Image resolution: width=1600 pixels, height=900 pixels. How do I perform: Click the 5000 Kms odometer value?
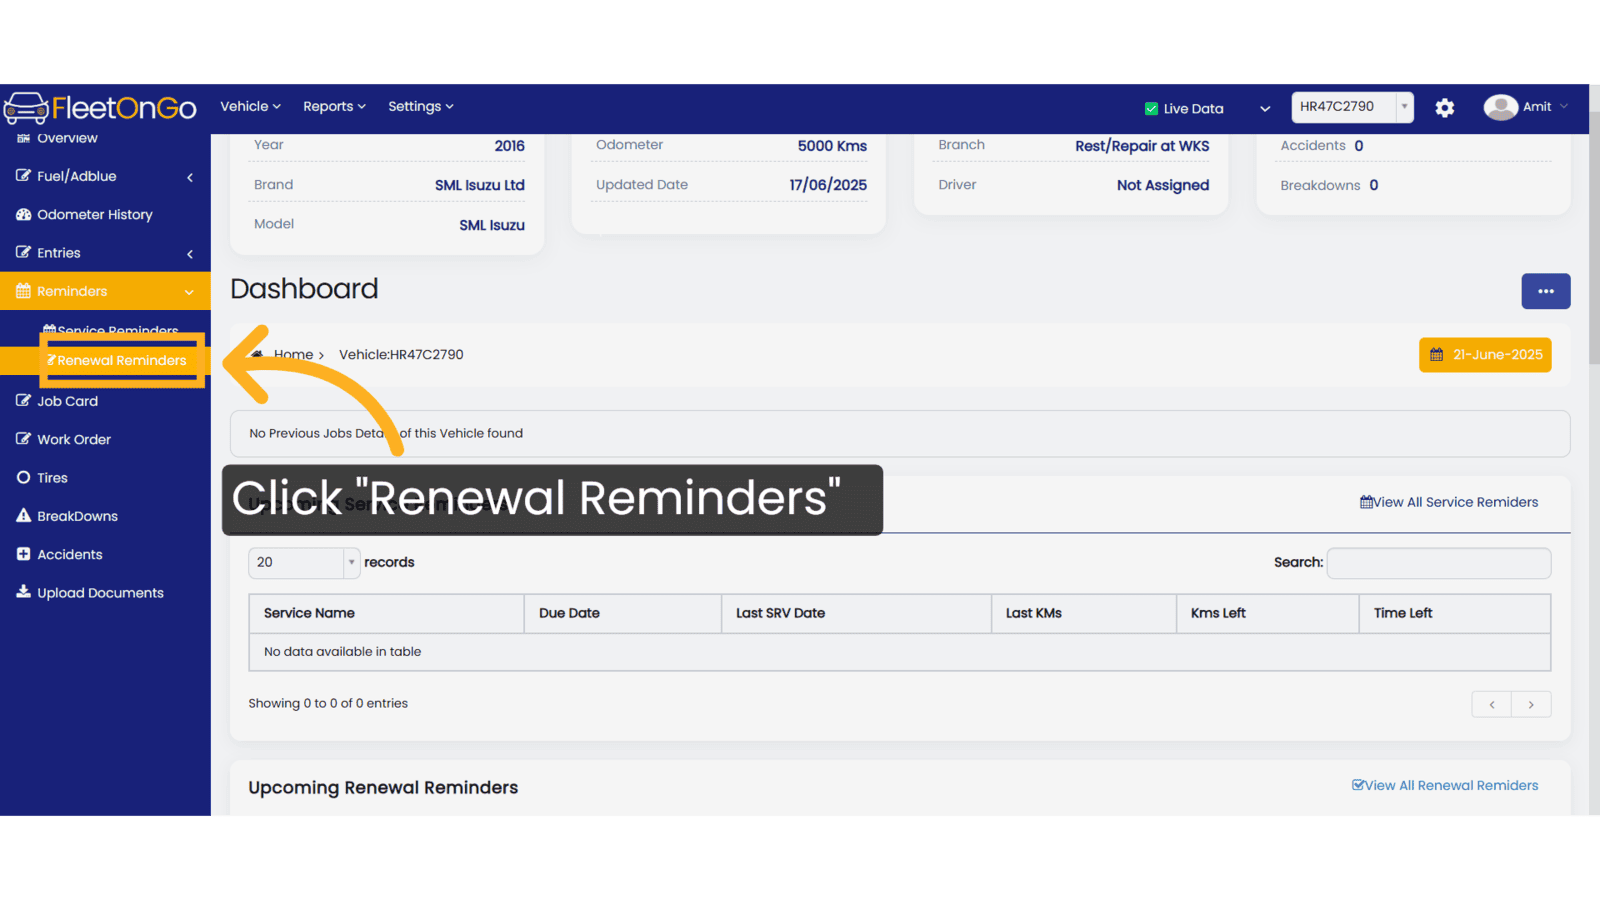pyautogui.click(x=832, y=146)
